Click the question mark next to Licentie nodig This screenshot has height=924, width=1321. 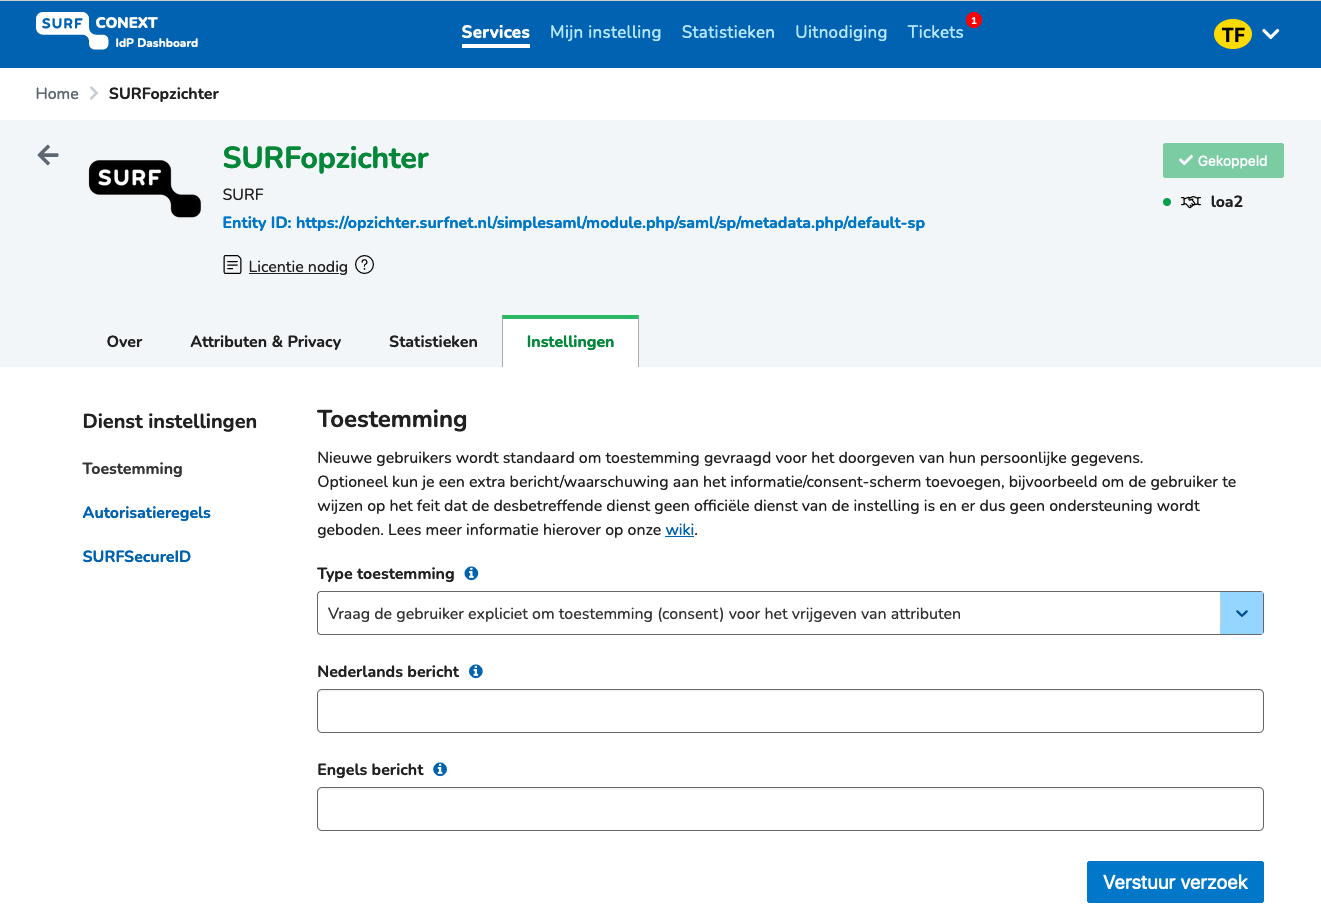[365, 265]
